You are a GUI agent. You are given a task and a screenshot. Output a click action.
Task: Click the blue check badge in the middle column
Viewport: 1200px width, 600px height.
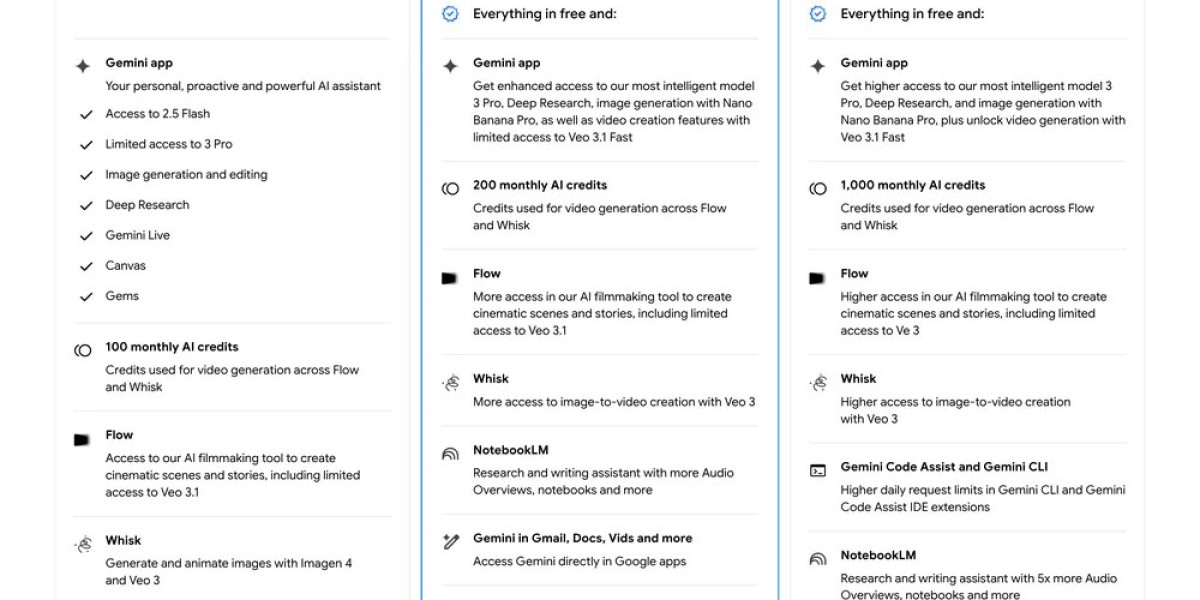coord(450,14)
